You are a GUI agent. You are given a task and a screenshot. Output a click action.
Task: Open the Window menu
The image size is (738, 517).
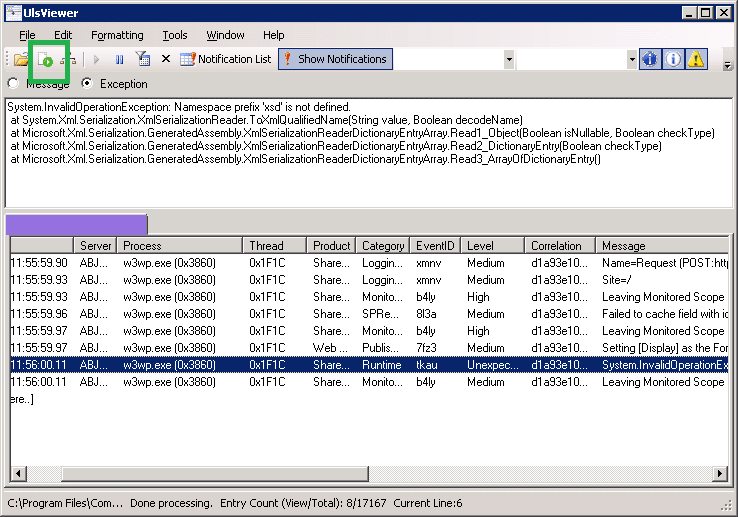click(x=225, y=35)
